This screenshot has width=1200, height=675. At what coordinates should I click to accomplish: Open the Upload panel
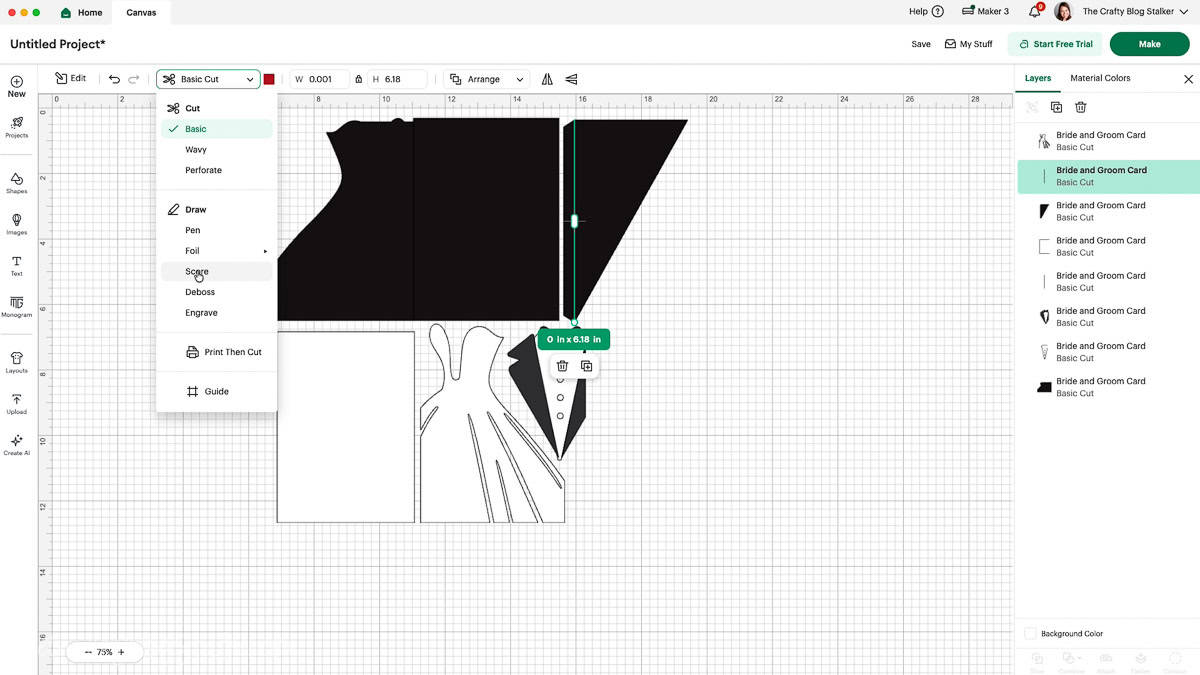16,404
